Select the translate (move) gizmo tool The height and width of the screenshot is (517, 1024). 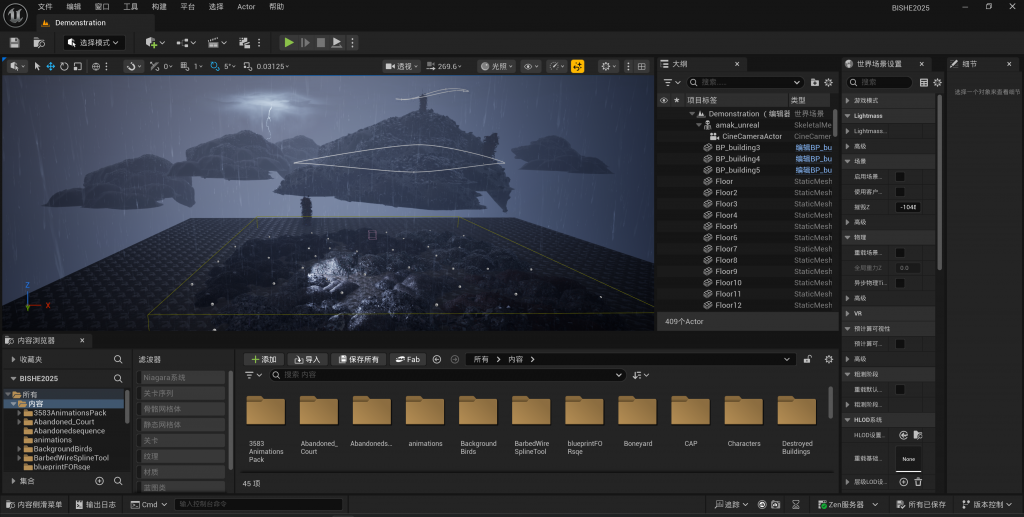pos(51,67)
